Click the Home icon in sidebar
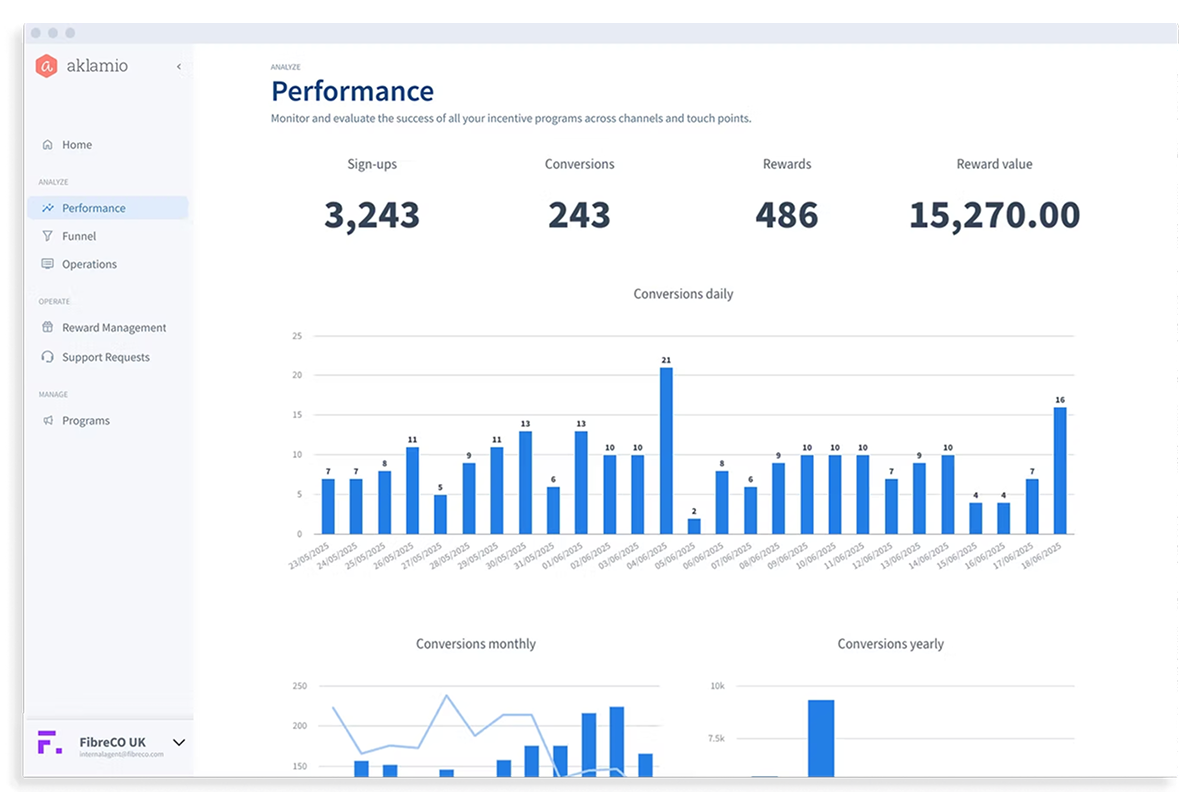Image resolution: width=1200 pixels, height=801 pixels. tap(47, 144)
